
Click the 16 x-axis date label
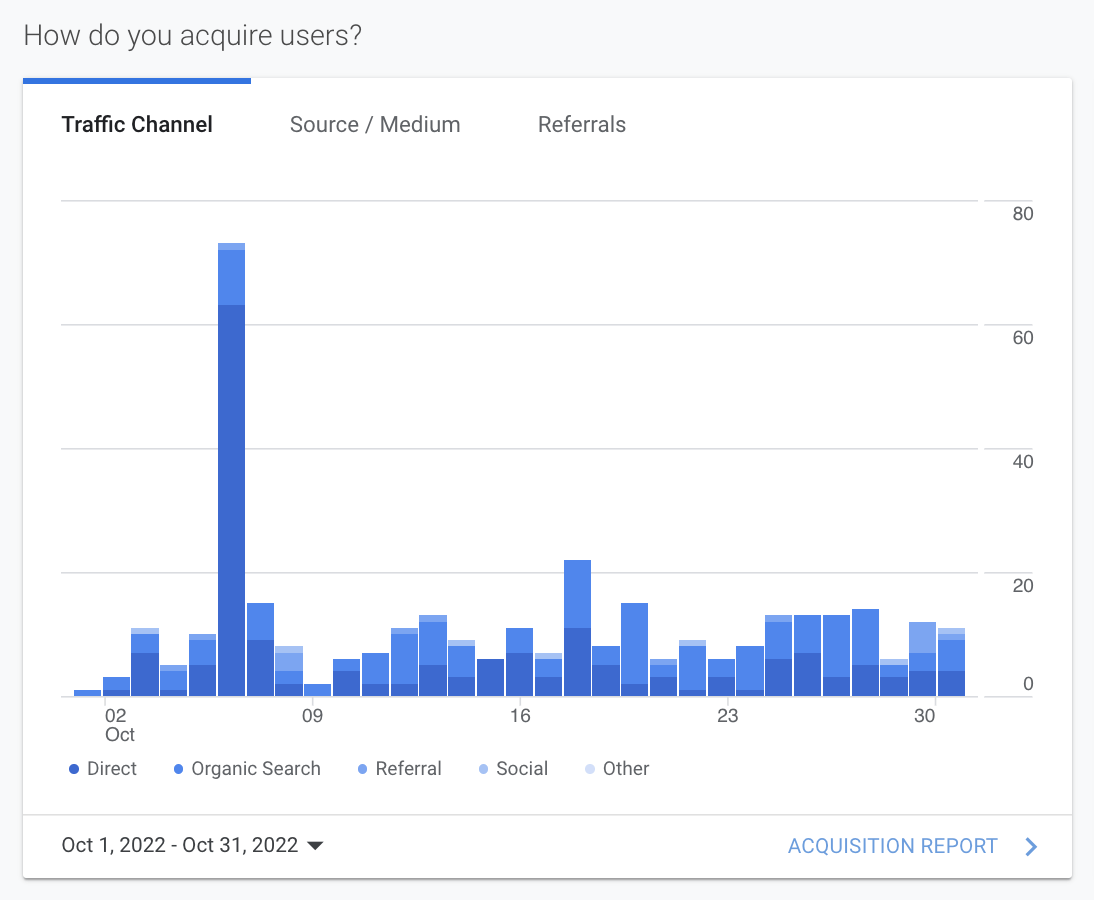click(x=520, y=716)
